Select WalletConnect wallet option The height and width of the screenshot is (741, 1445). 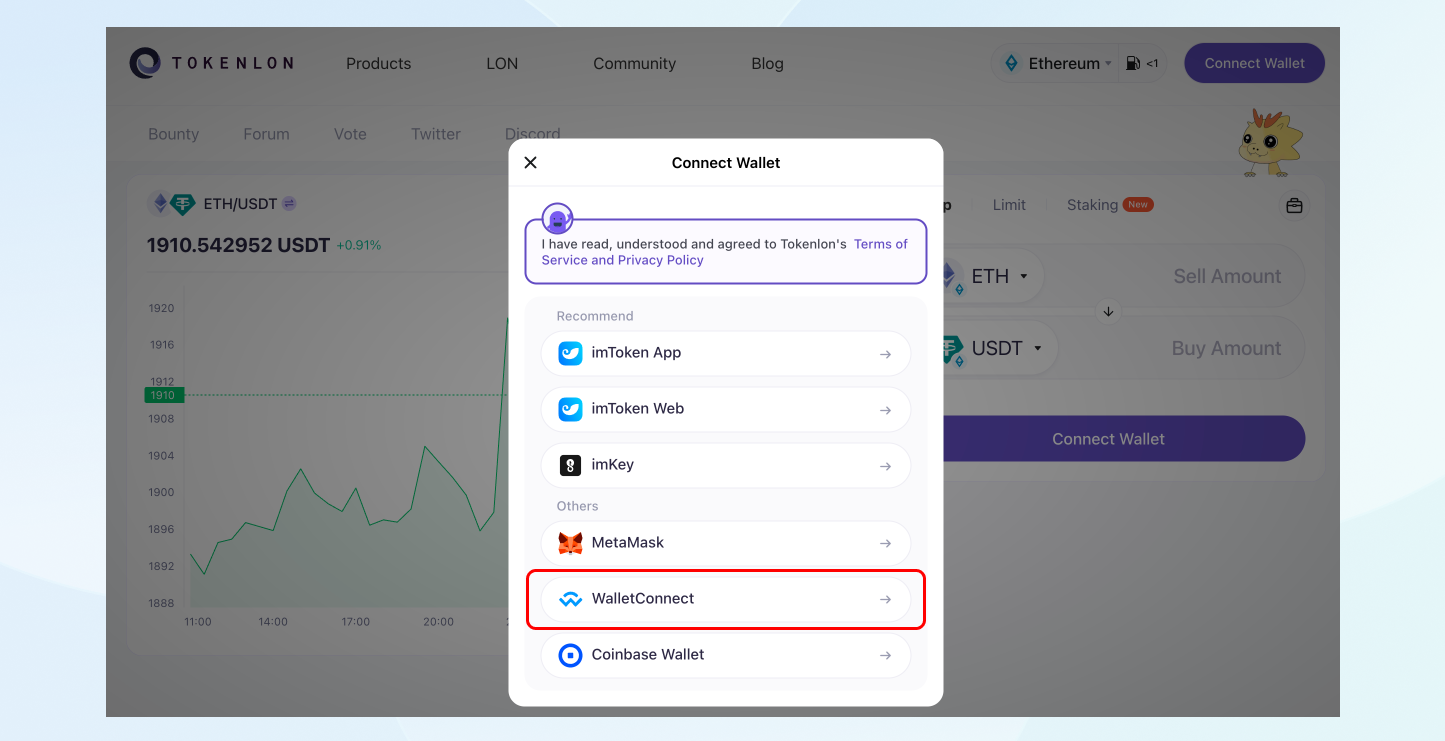pyautogui.click(x=726, y=599)
